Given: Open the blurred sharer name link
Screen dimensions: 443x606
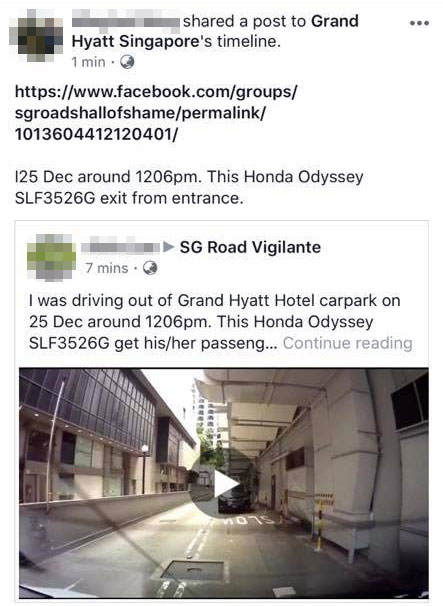Looking at the screenshot, I should coord(126,21).
